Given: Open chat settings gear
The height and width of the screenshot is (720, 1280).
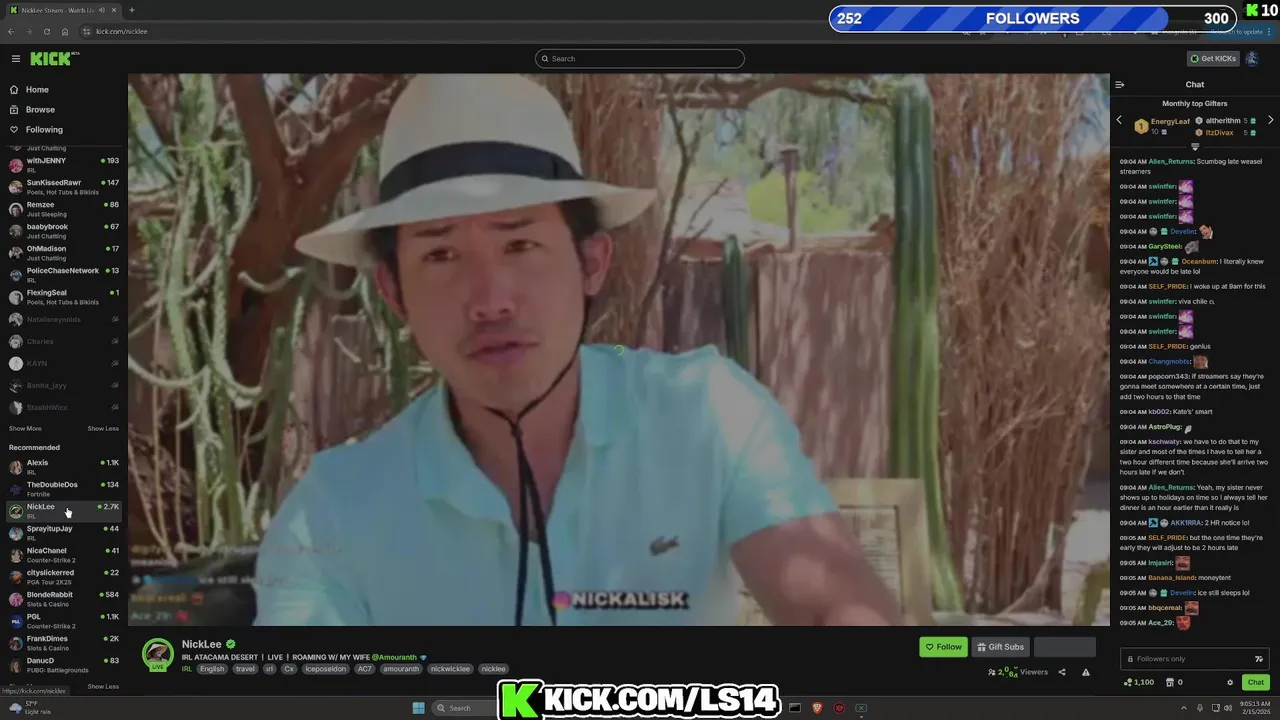Looking at the screenshot, I should click(x=1230, y=683).
